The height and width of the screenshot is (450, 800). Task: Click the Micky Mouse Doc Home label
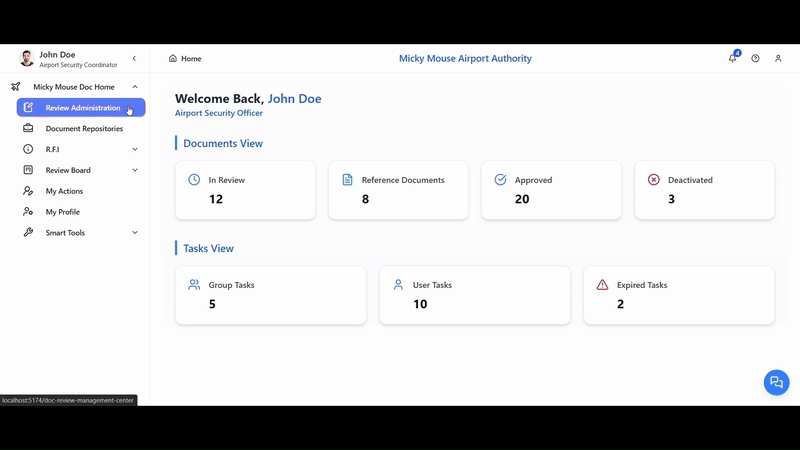coord(74,87)
